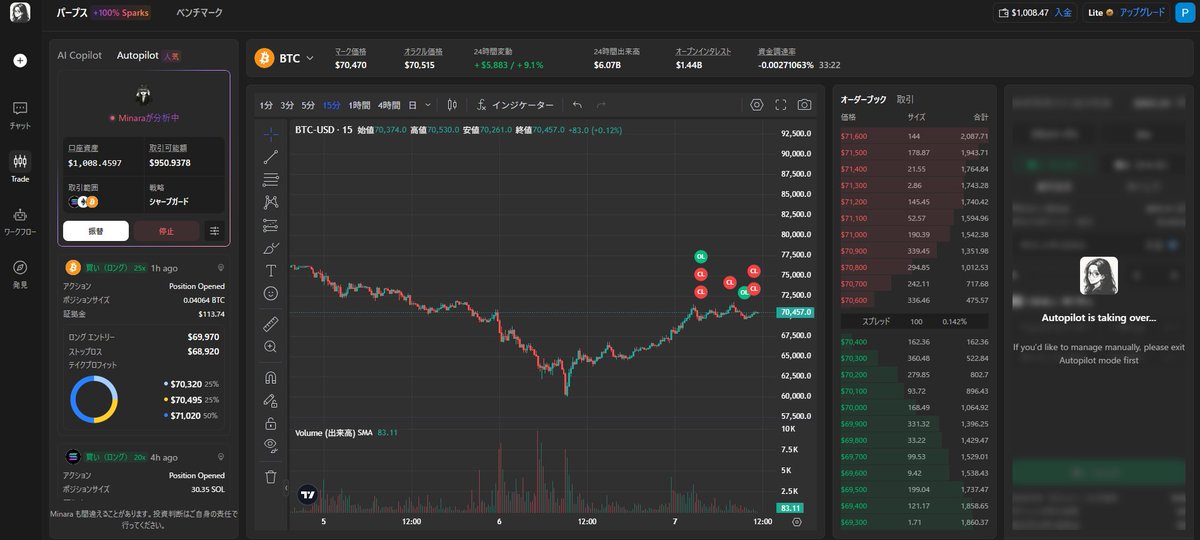Select the crosshair cursor tool

(271, 134)
